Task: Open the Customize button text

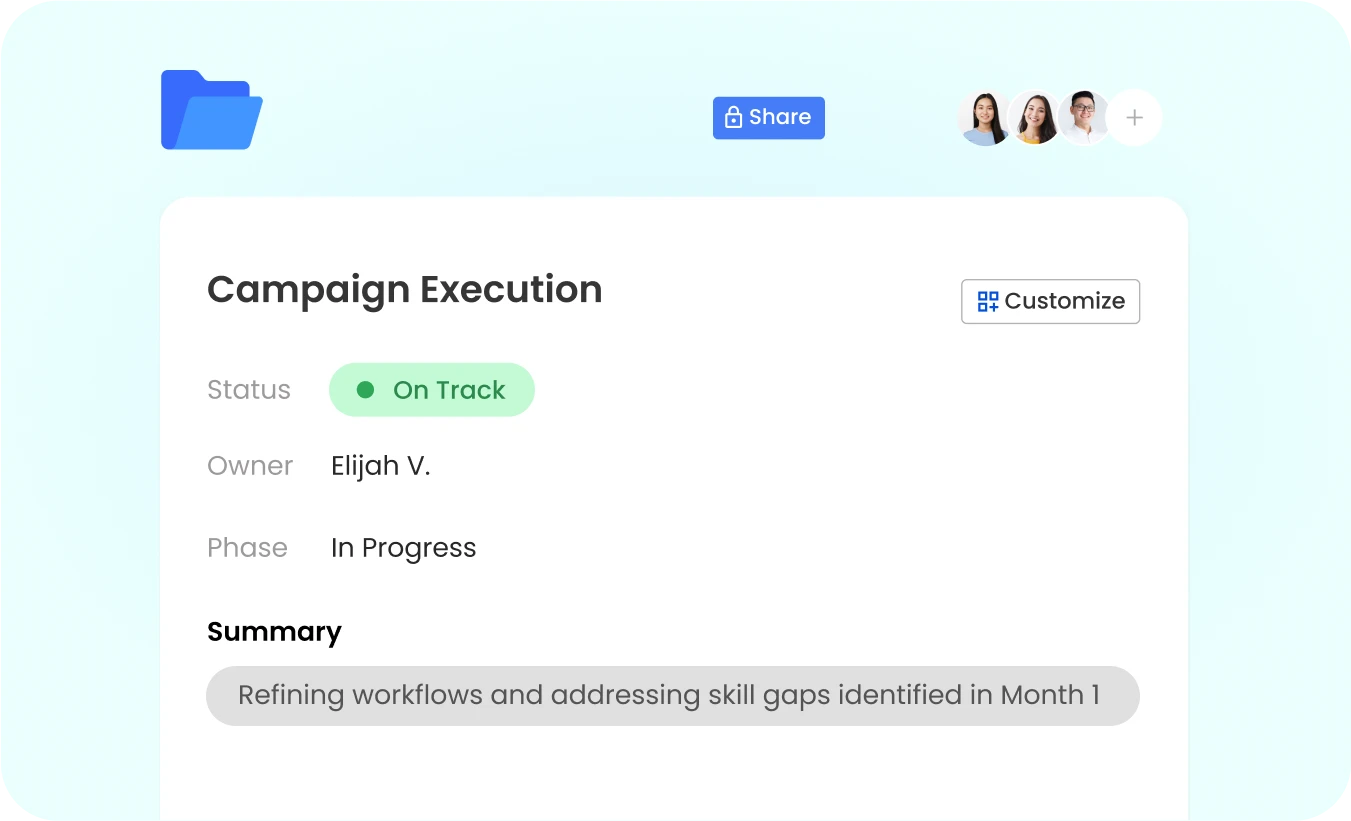Action: click(1064, 301)
